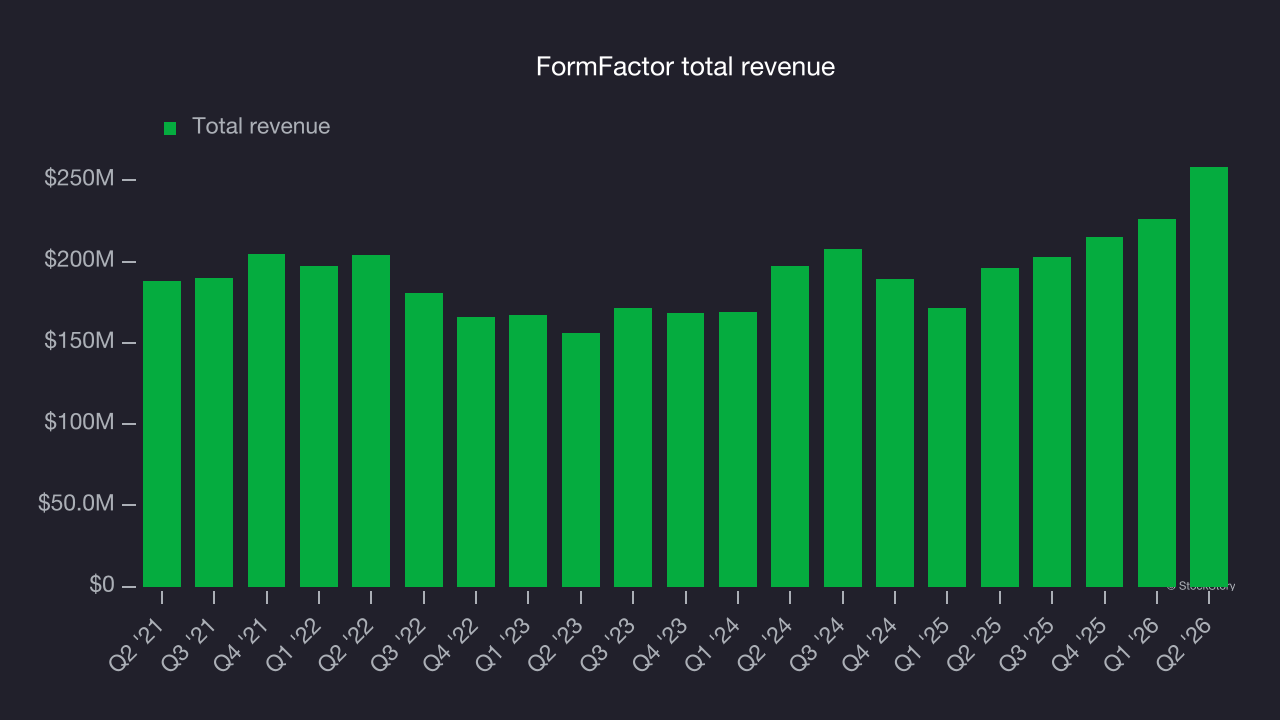This screenshot has width=1280, height=720.
Task: Select the Q2 '22 revenue bar
Action: pyautogui.click(x=371, y=421)
